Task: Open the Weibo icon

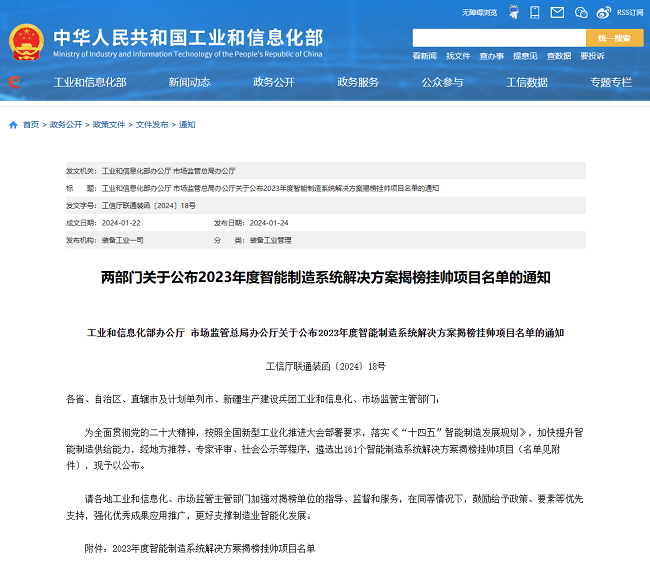Action: click(x=604, y=12)
